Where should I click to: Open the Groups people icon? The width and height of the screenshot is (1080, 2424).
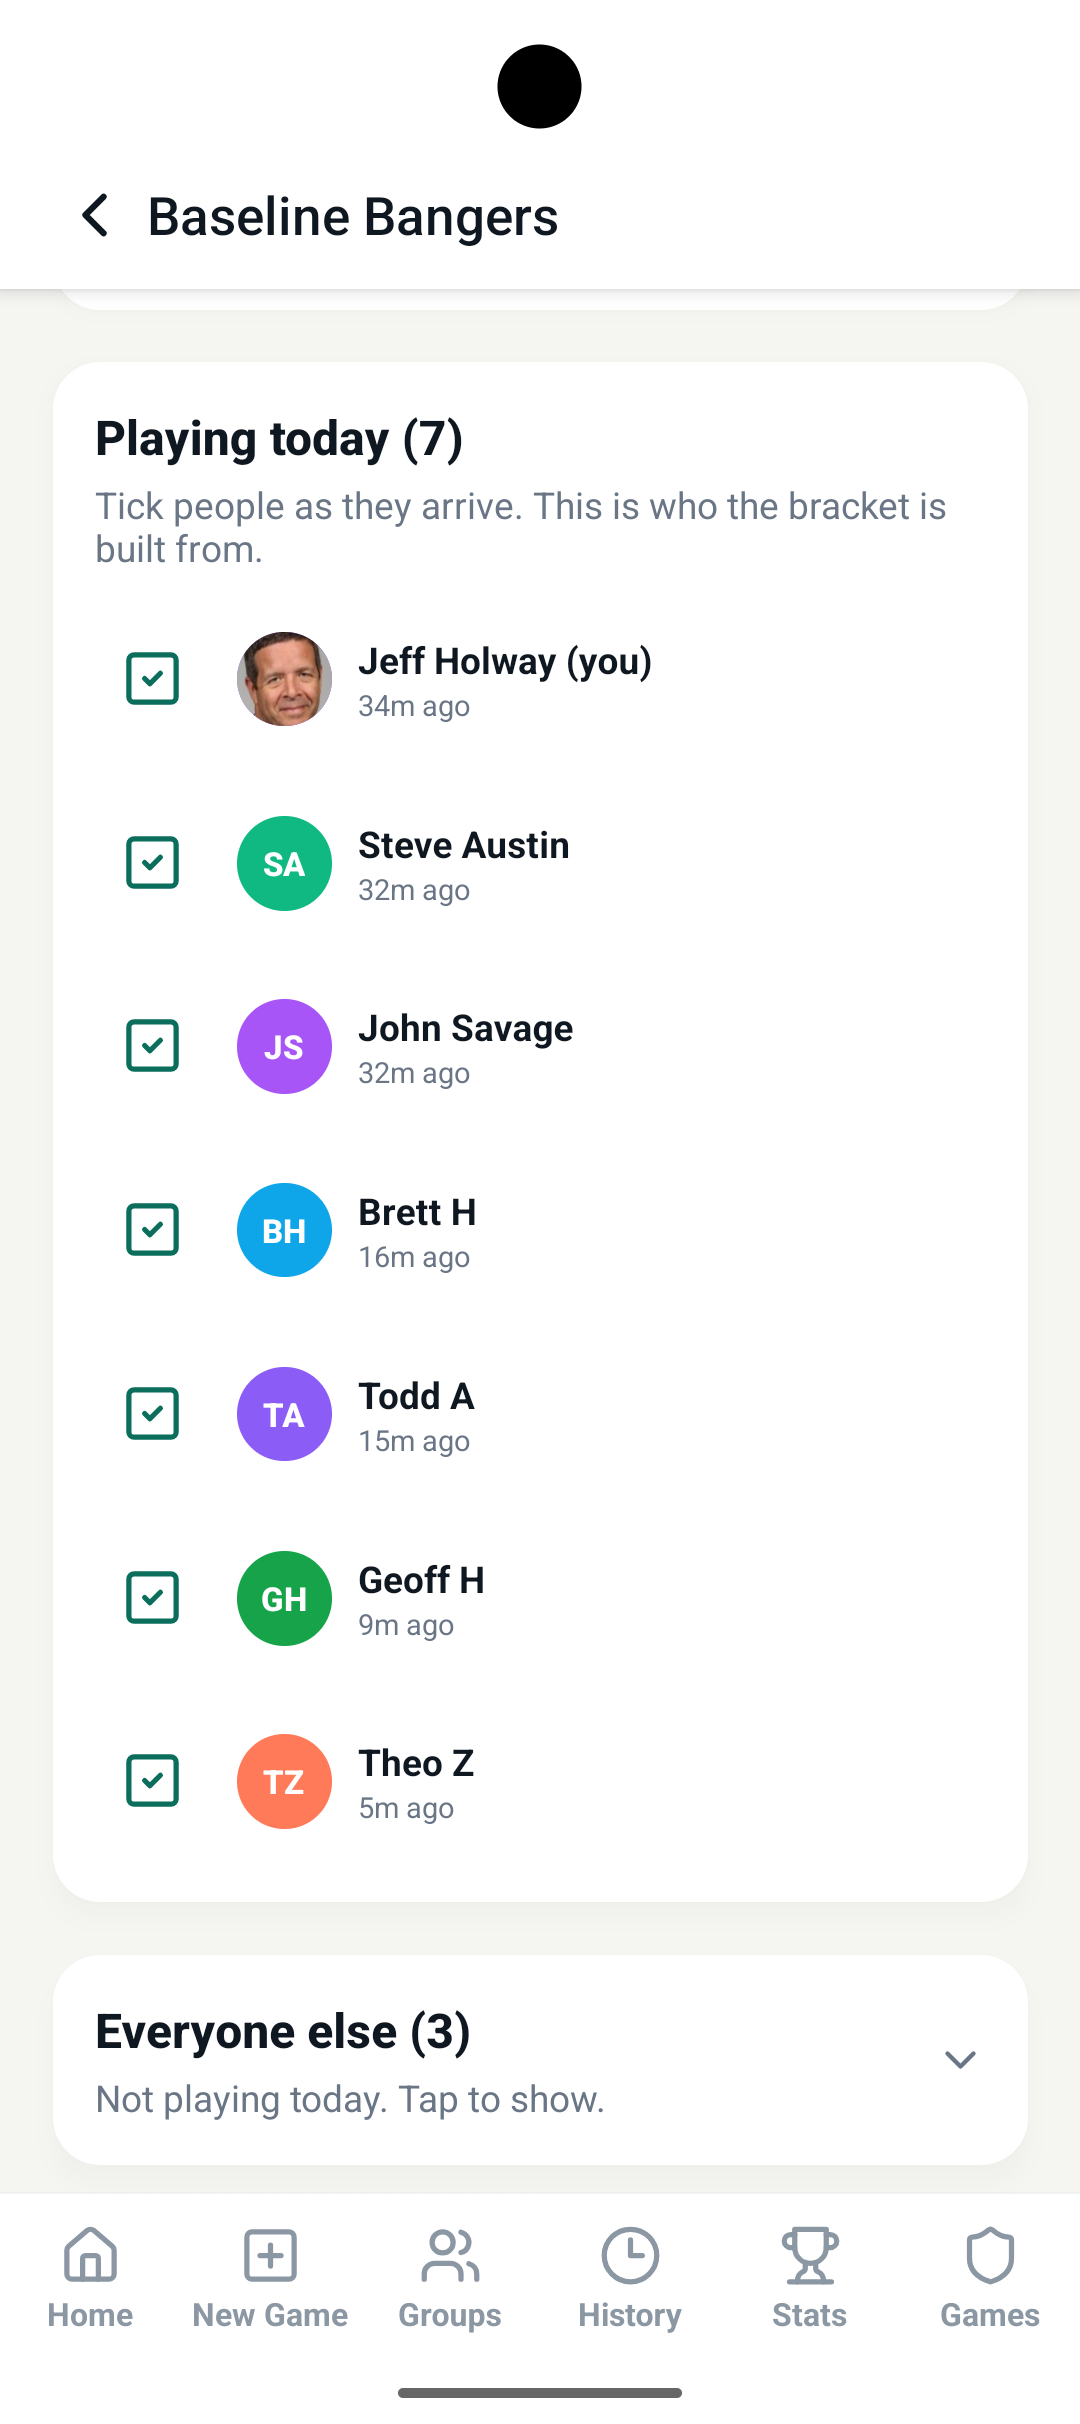tap(450, 2255)
